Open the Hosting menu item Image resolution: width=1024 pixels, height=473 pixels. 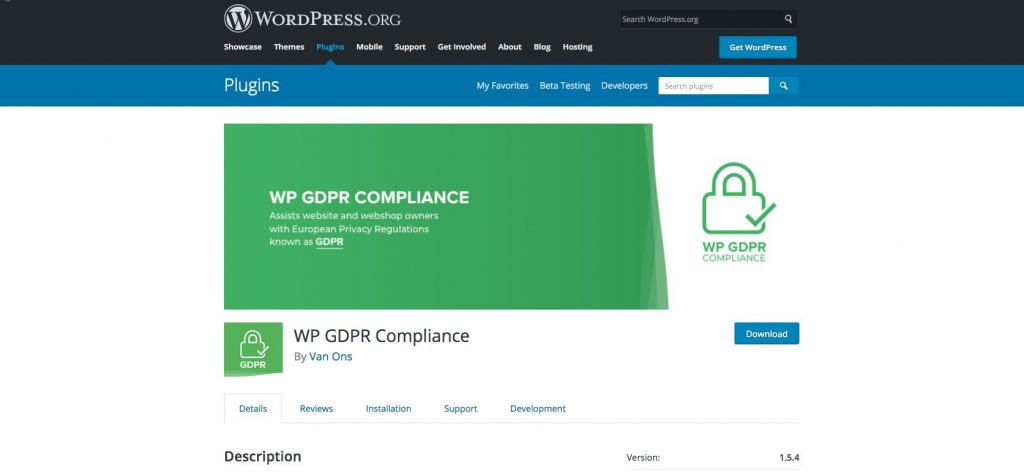coord(577,47)
